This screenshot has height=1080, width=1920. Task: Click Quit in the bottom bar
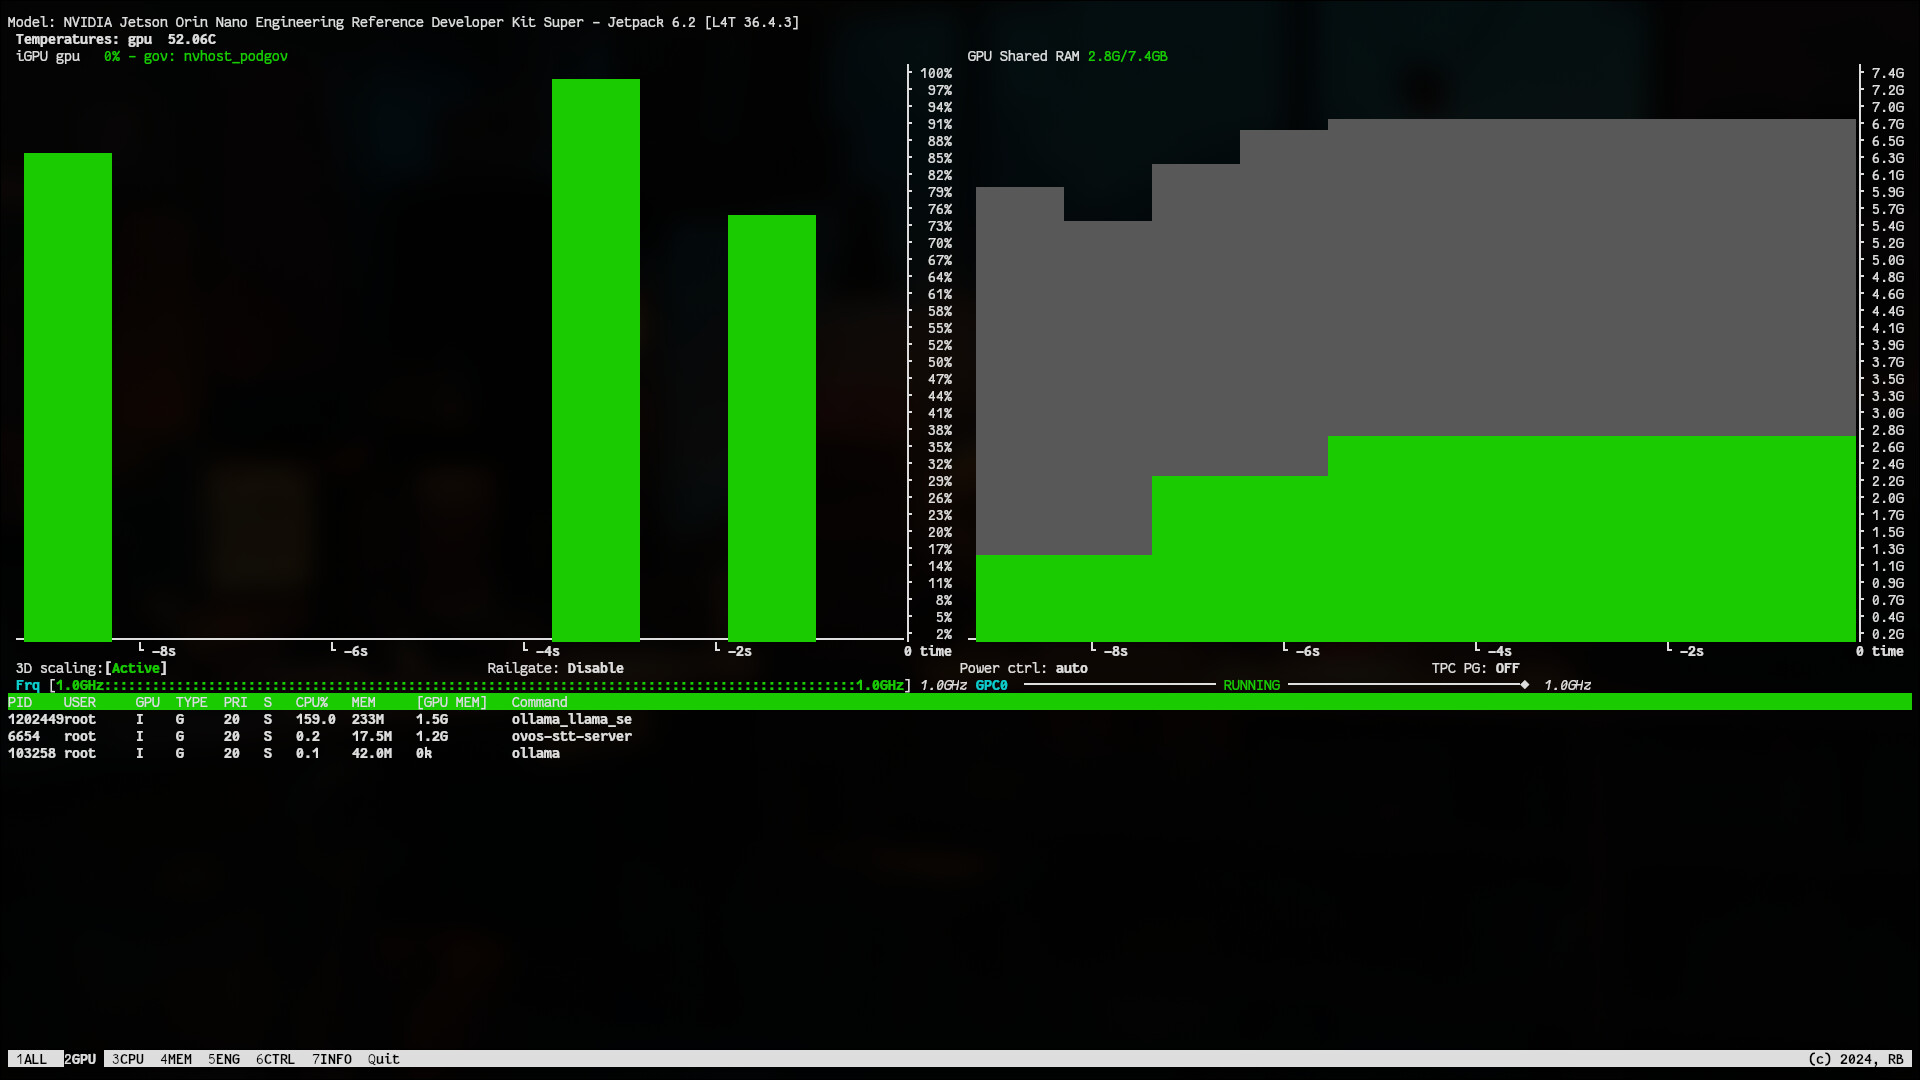point(383,1059)
